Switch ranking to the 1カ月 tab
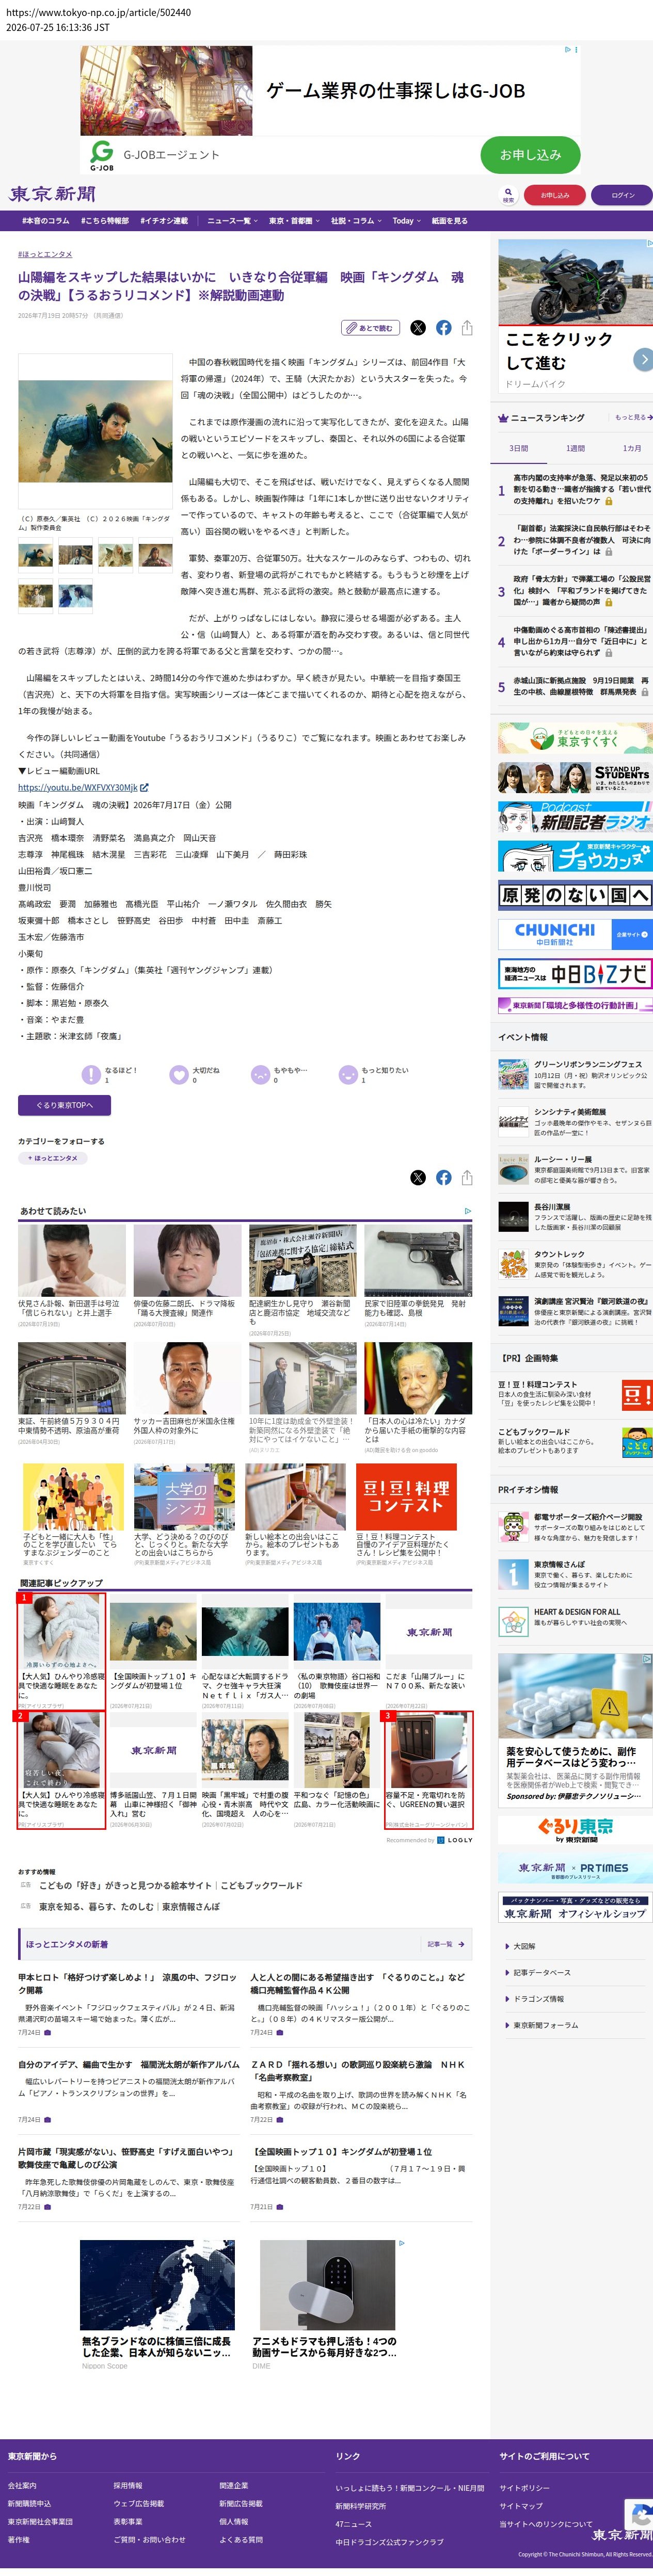The height and width of the screenshot is (2576, 653). 631,449
